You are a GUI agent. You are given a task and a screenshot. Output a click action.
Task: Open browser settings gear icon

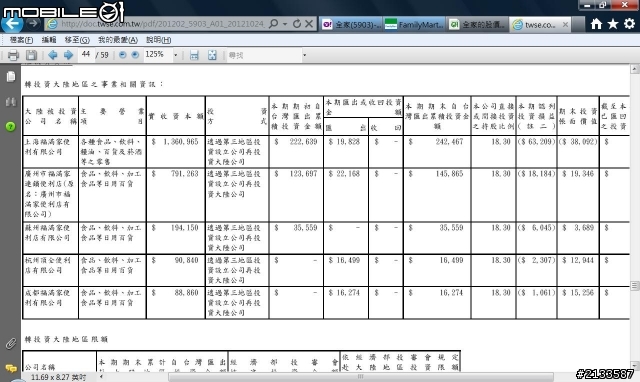click(x=630, y=24)
